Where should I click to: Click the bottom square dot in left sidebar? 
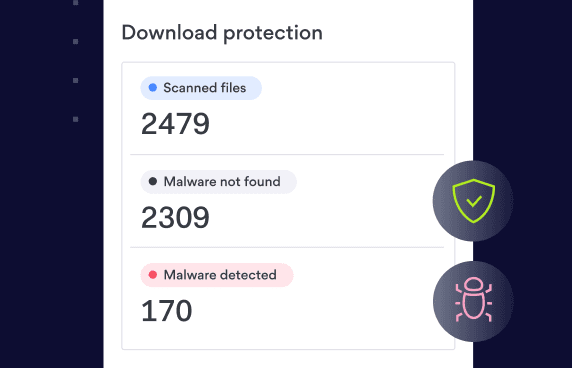click(x=76, y=119)
